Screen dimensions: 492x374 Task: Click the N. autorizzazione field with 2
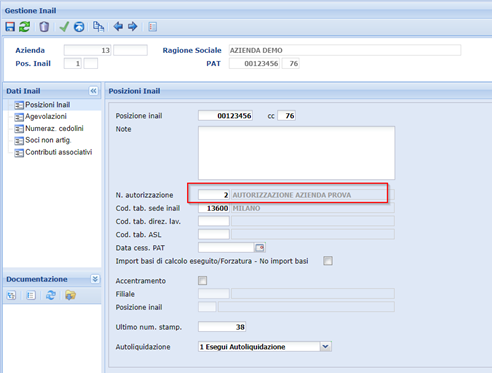point(214,195)
